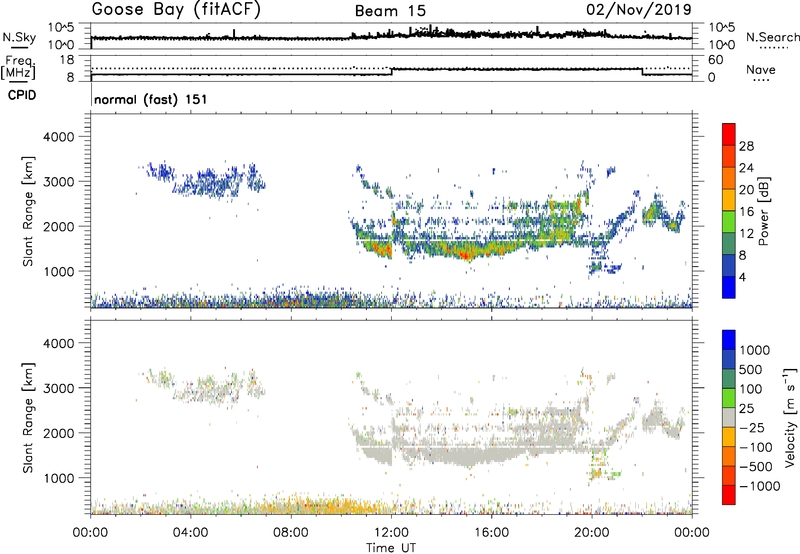The width and height of the screenshot is (800, 554).
Task: Click the 28 value on power scale
Action: pos(746,146)
